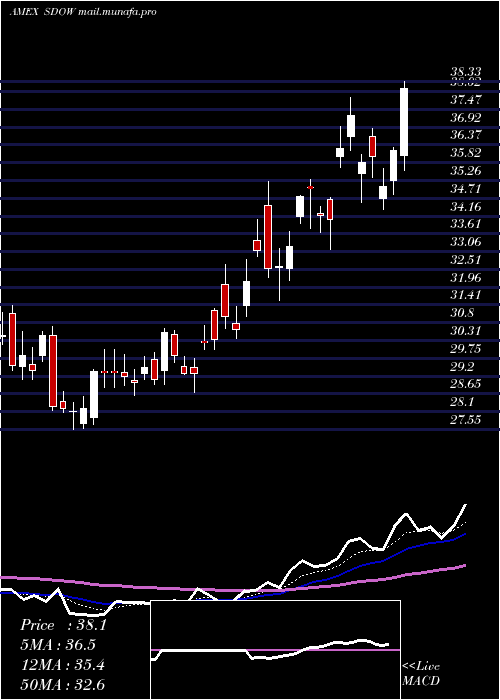Select the 37.47 price axis label
Screen dimensions: 500x700
466,100
